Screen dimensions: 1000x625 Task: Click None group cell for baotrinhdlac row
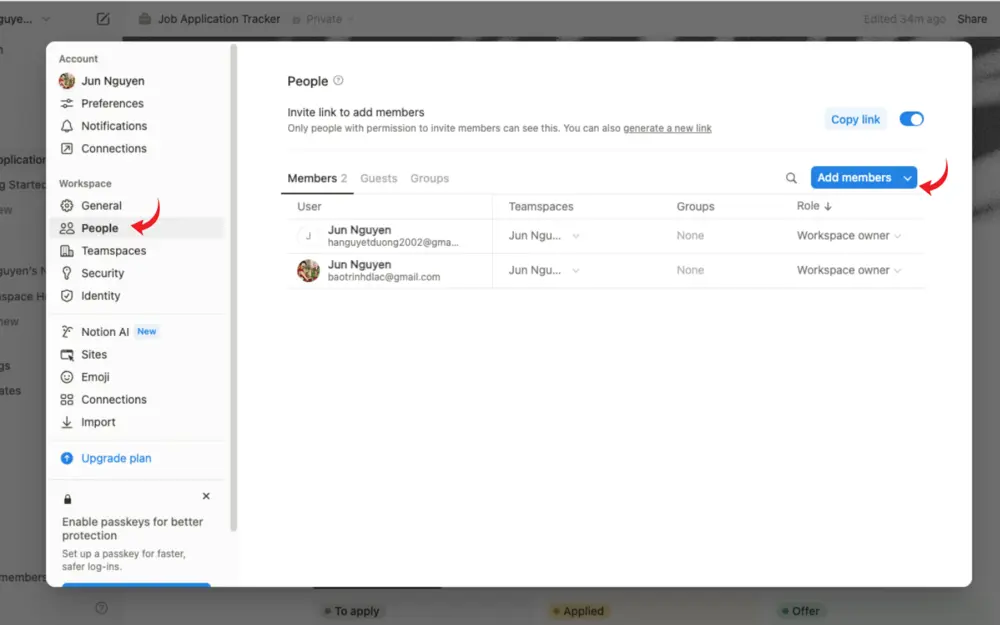click(690, 270)
